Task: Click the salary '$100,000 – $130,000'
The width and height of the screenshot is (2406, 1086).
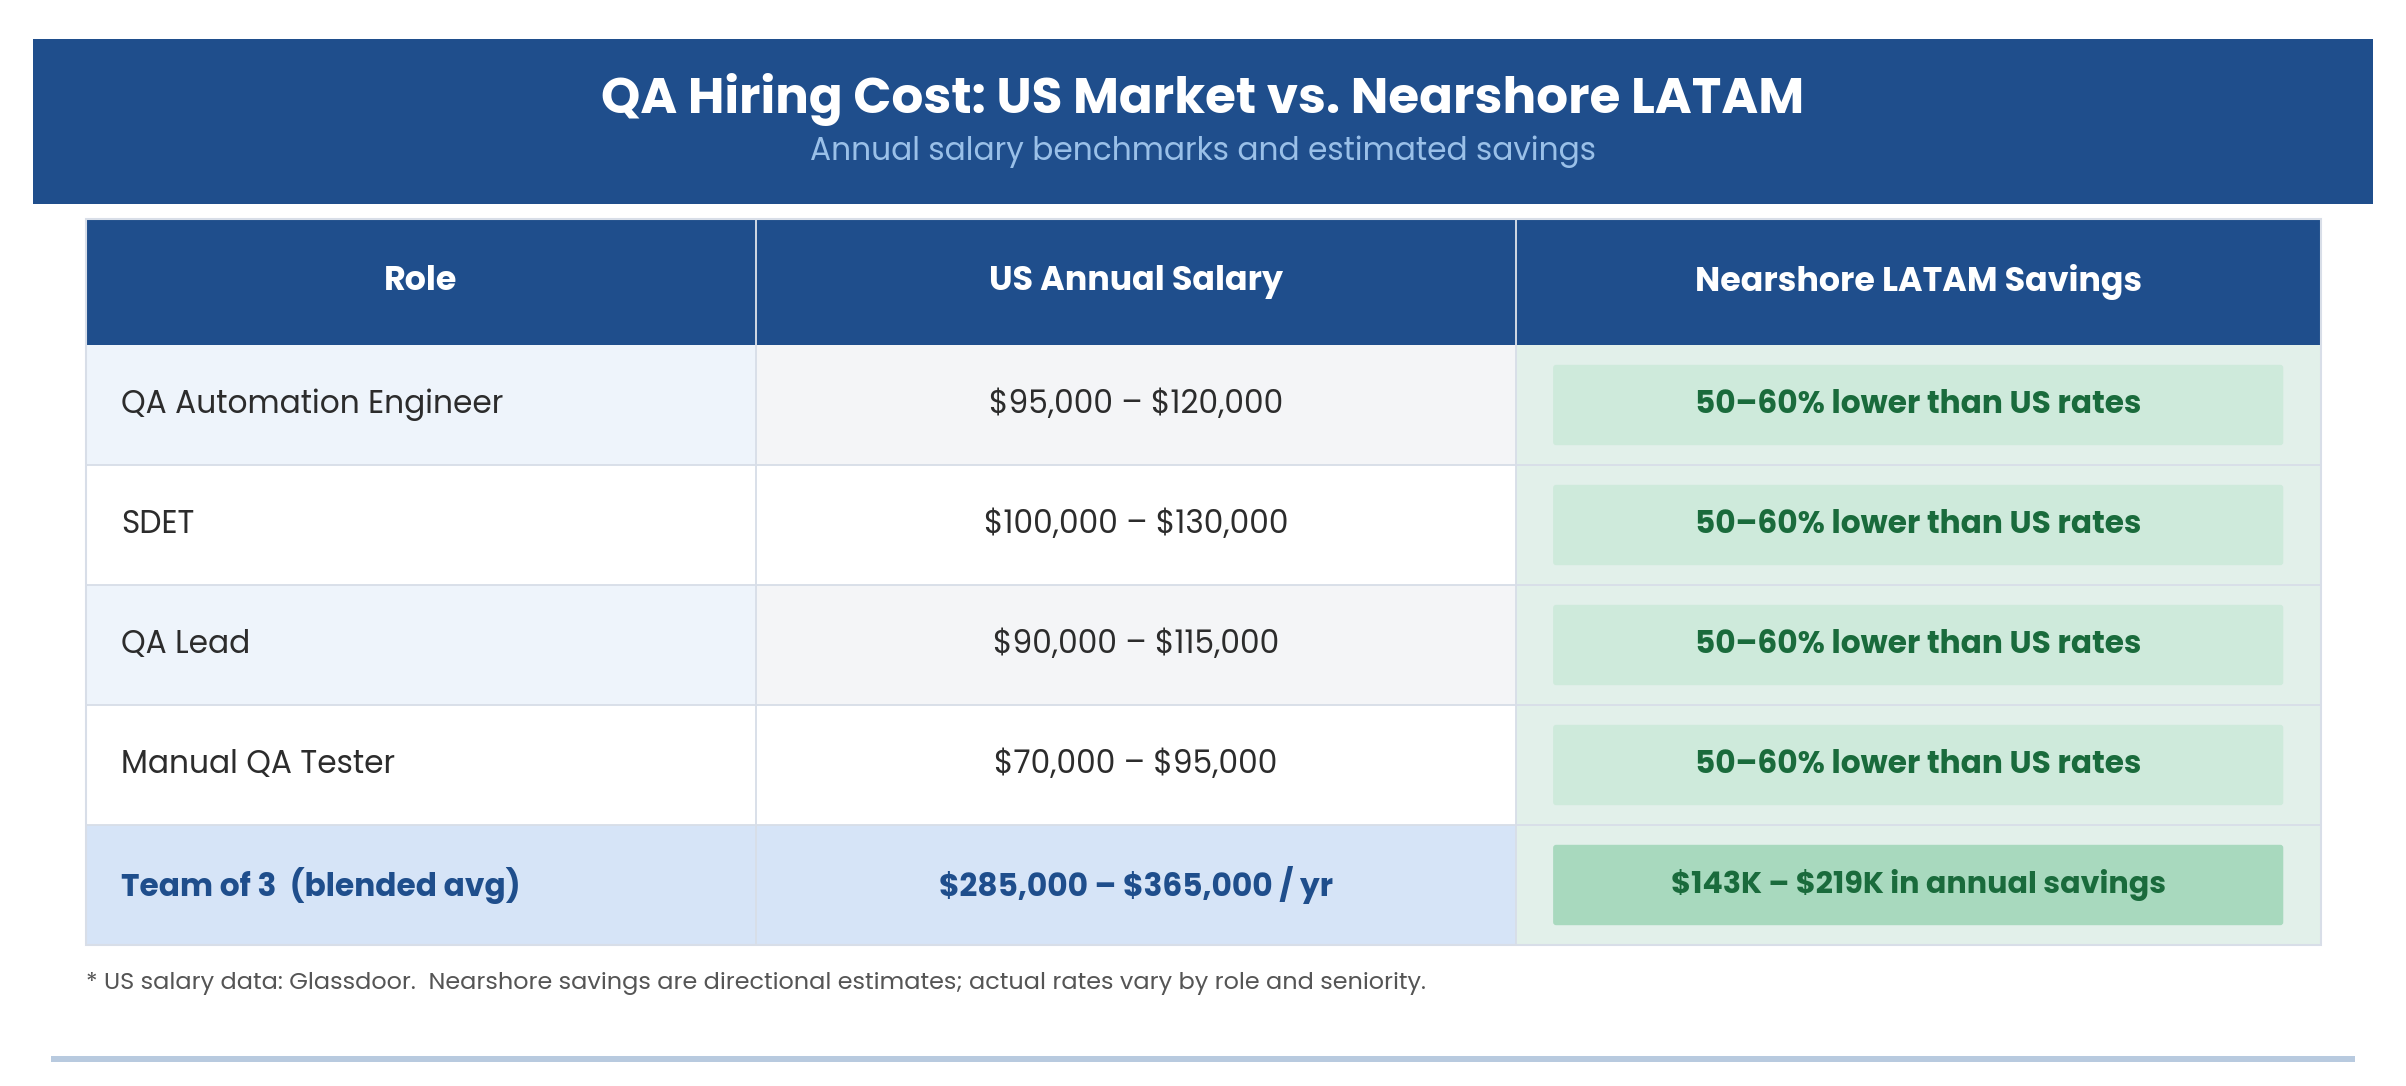Action: point(1135,522)
